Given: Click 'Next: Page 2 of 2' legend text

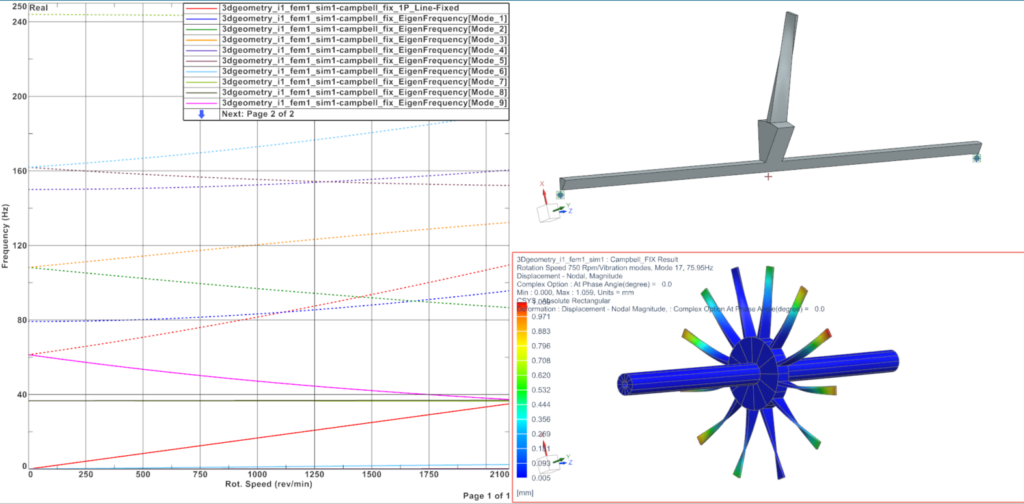Looking at the screenshot, I should (257, 115).
